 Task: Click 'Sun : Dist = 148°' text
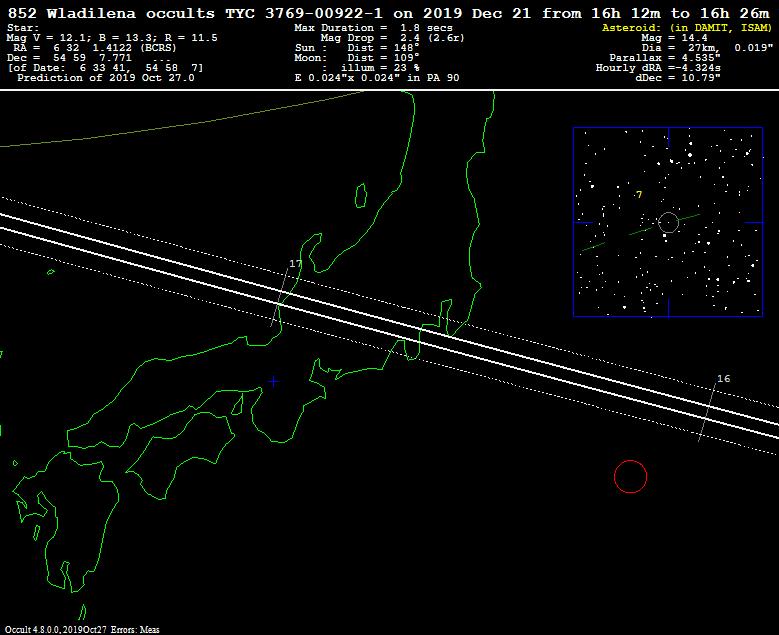tap(357, 48)
